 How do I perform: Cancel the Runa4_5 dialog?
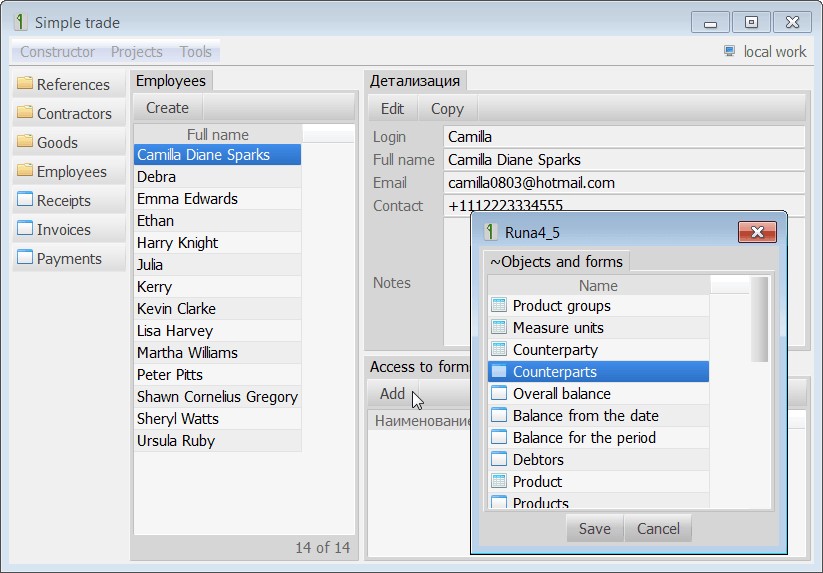tap(657, 529)
